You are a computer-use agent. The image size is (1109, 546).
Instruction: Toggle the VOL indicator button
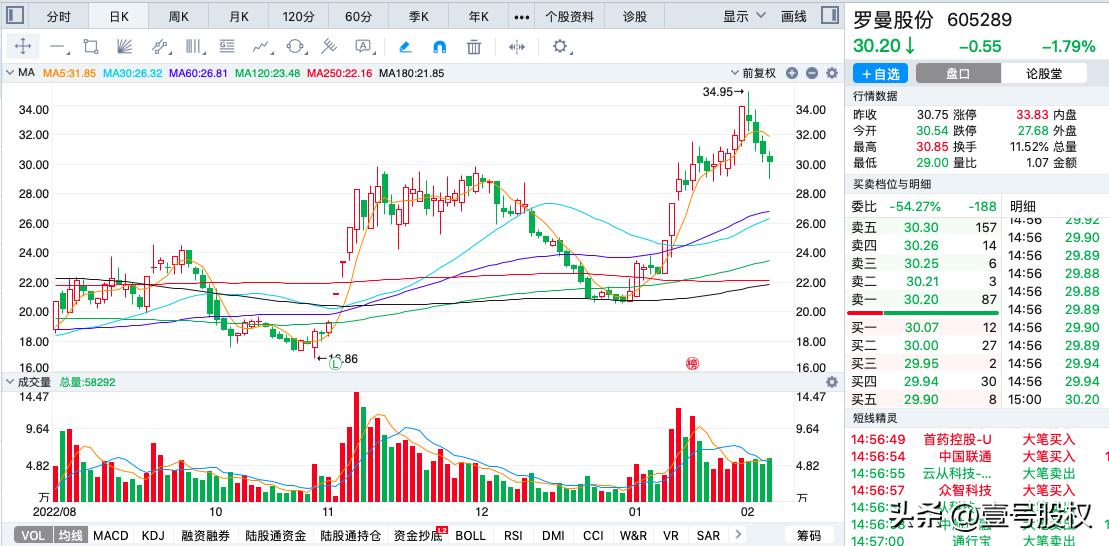[x=33, y=535]
